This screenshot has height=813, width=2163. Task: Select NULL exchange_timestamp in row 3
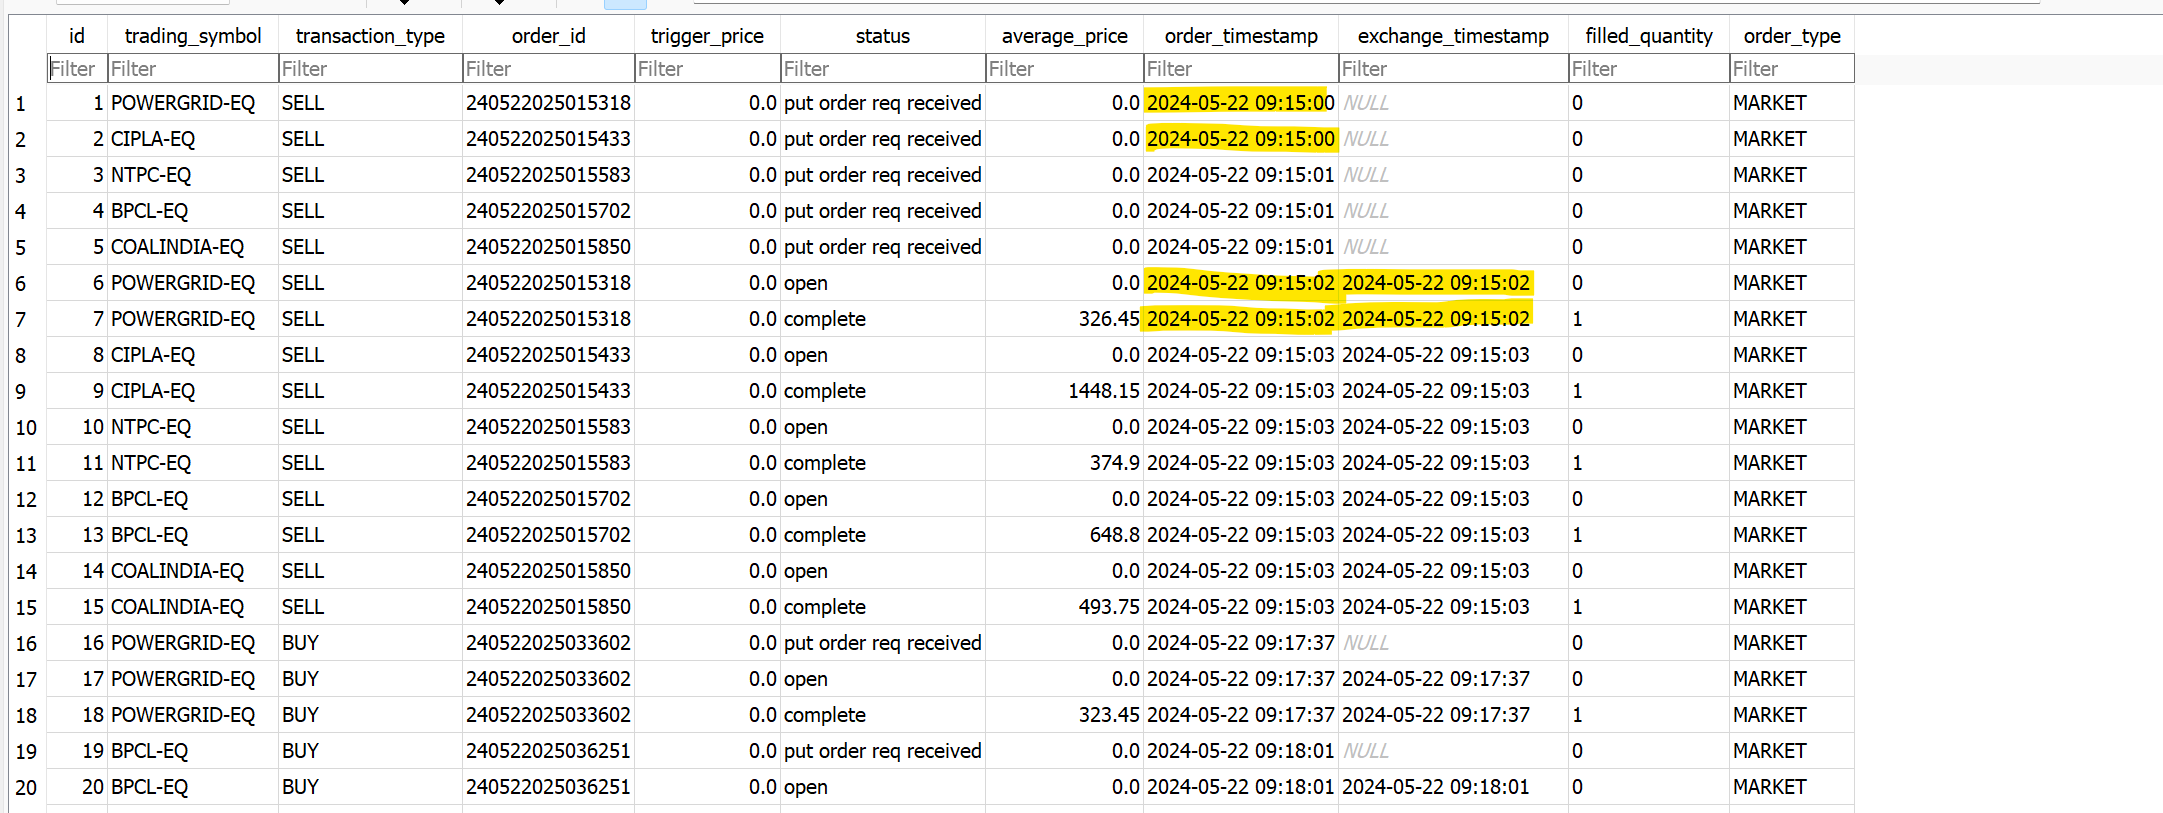1453,175
